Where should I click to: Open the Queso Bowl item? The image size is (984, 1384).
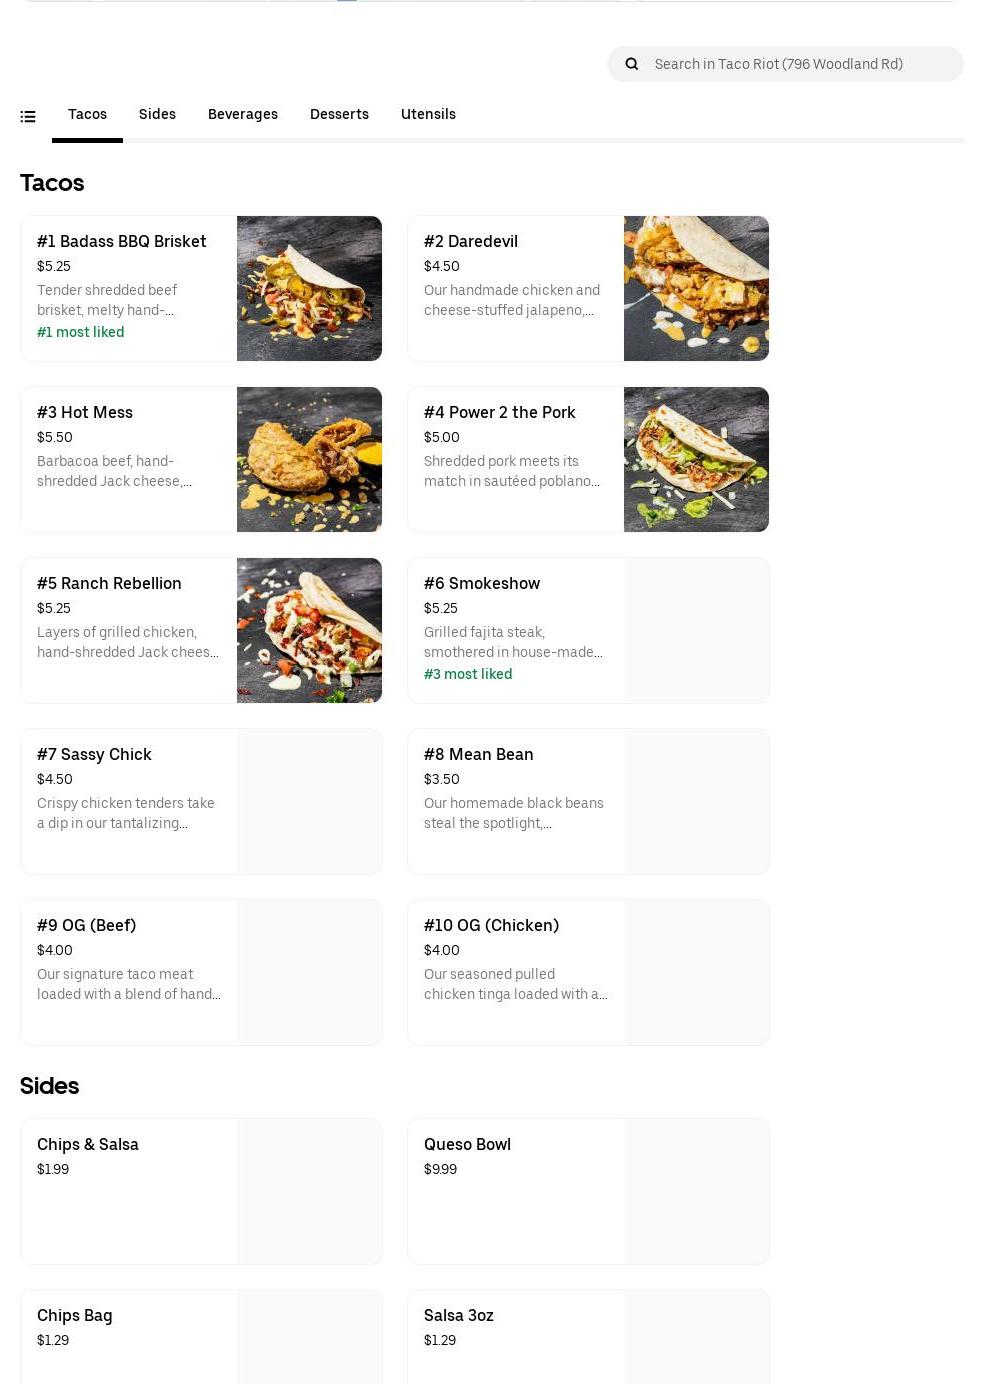[x=588, y=1191]
